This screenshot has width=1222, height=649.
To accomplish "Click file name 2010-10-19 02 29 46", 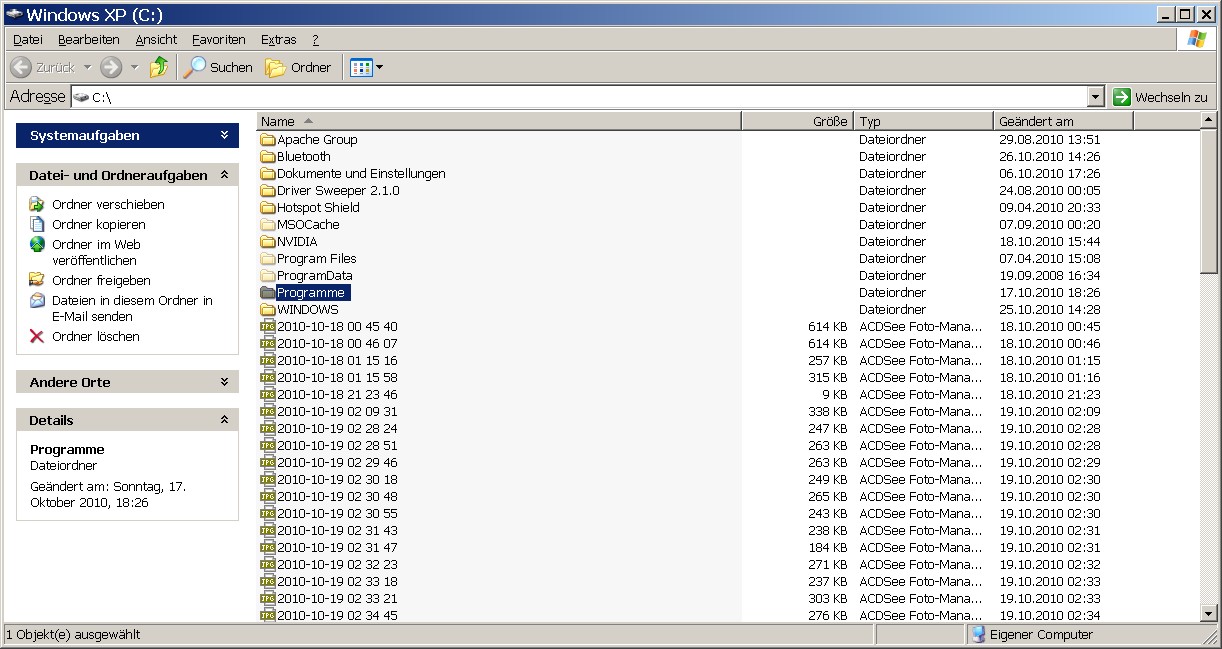I will pos(337,463).
